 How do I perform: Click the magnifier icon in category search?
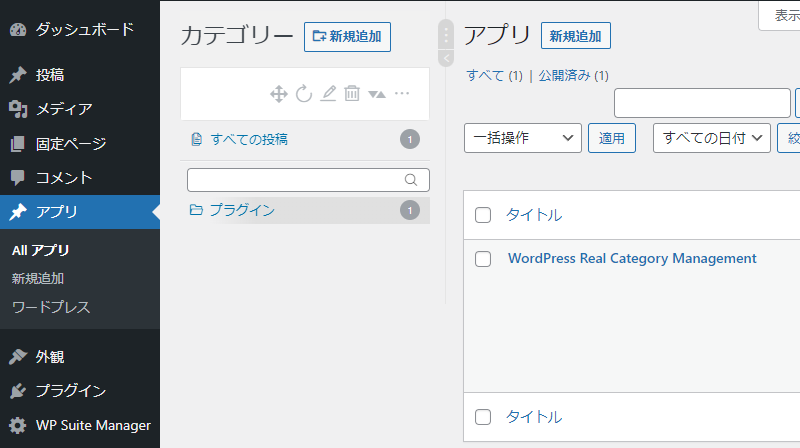[411, 180]
